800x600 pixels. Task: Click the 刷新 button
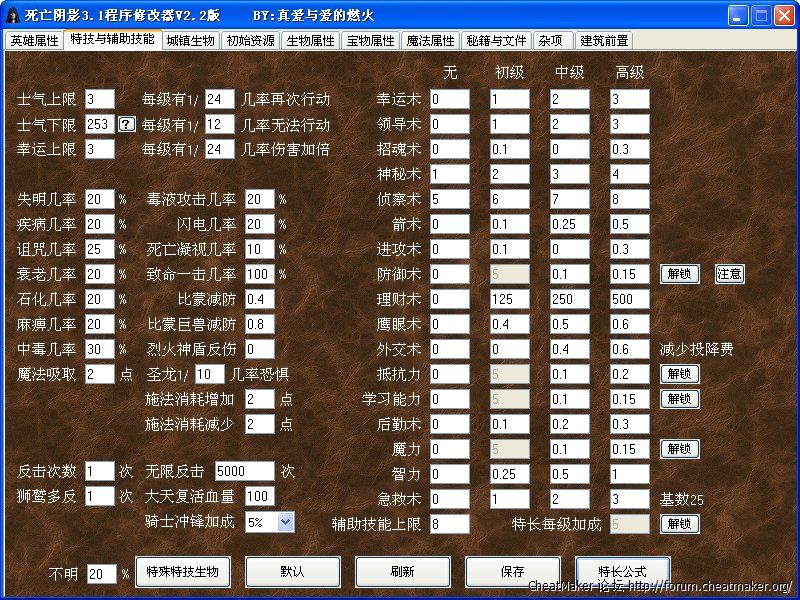click(x=403, y=572)
